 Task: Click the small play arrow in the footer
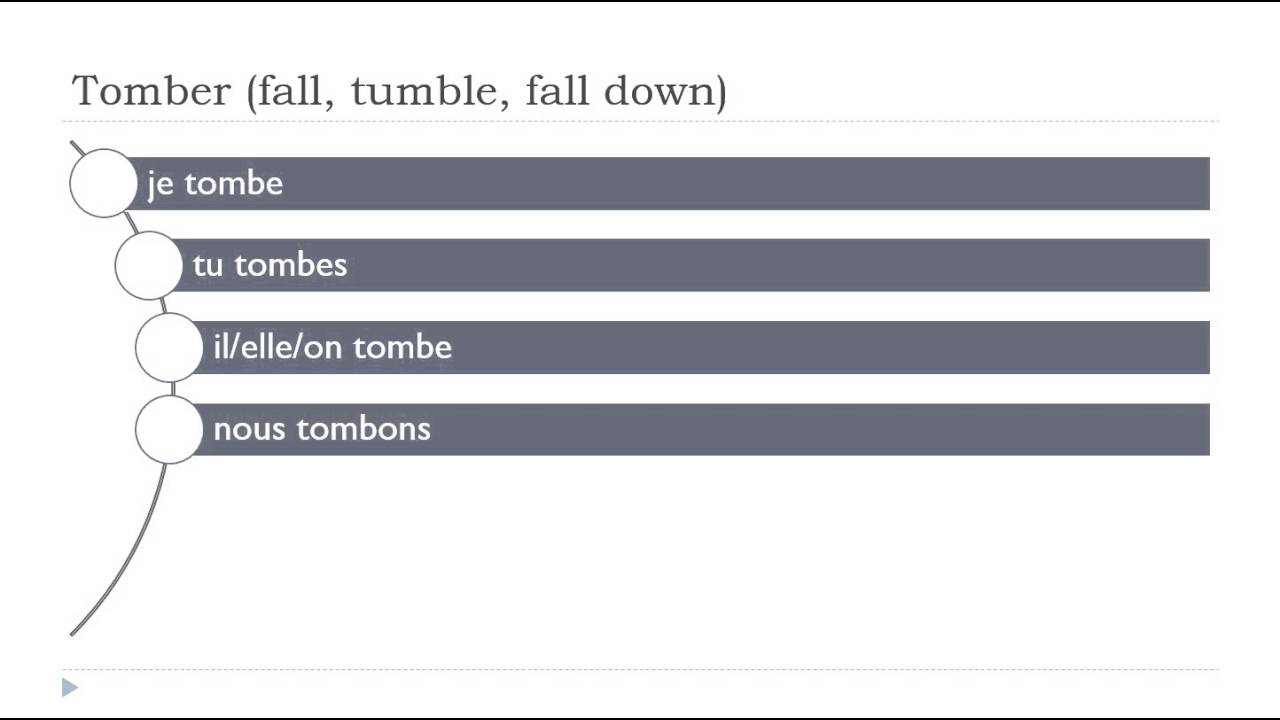pyautogui.click(x=69, y=687)
